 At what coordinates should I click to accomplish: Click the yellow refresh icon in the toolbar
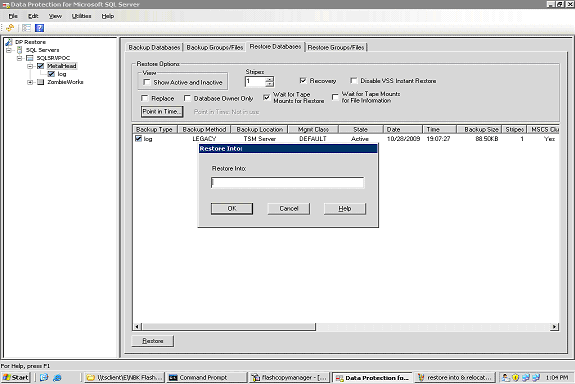10,28
